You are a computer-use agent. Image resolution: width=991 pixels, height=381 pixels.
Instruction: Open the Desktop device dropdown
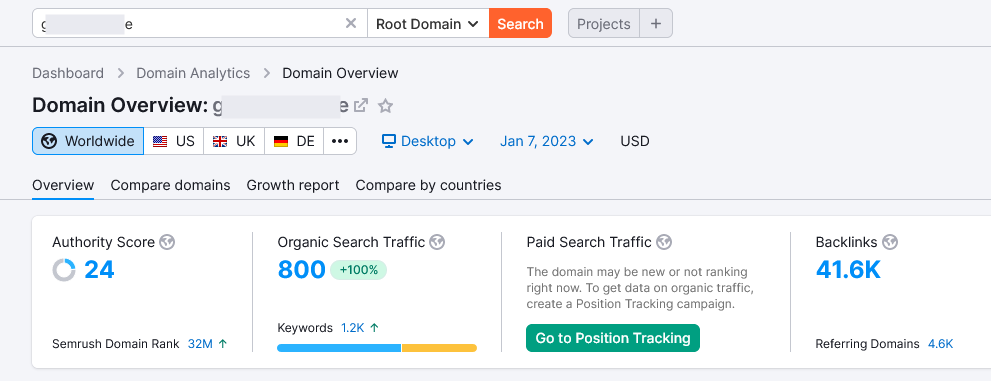[428, 141]
